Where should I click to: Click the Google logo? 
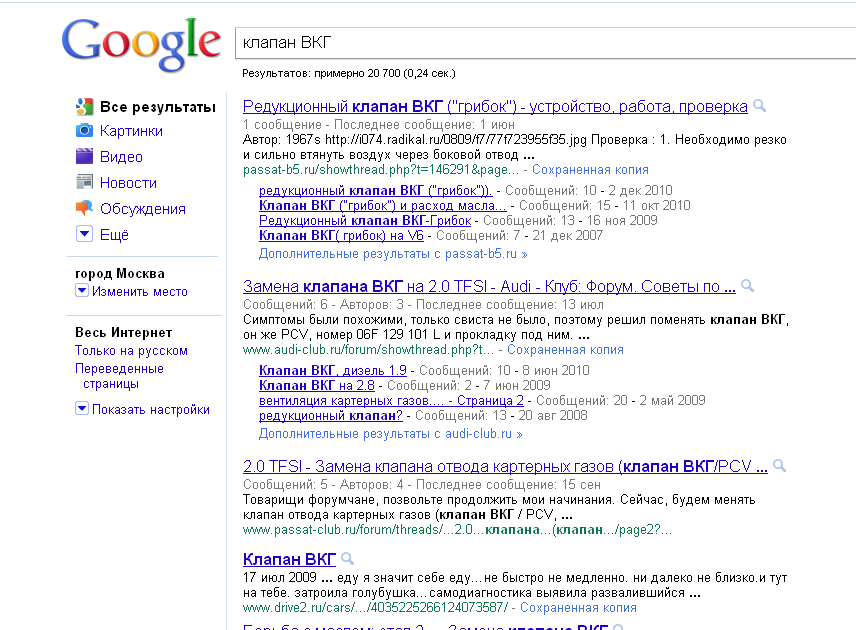click(x=141, y=44)
